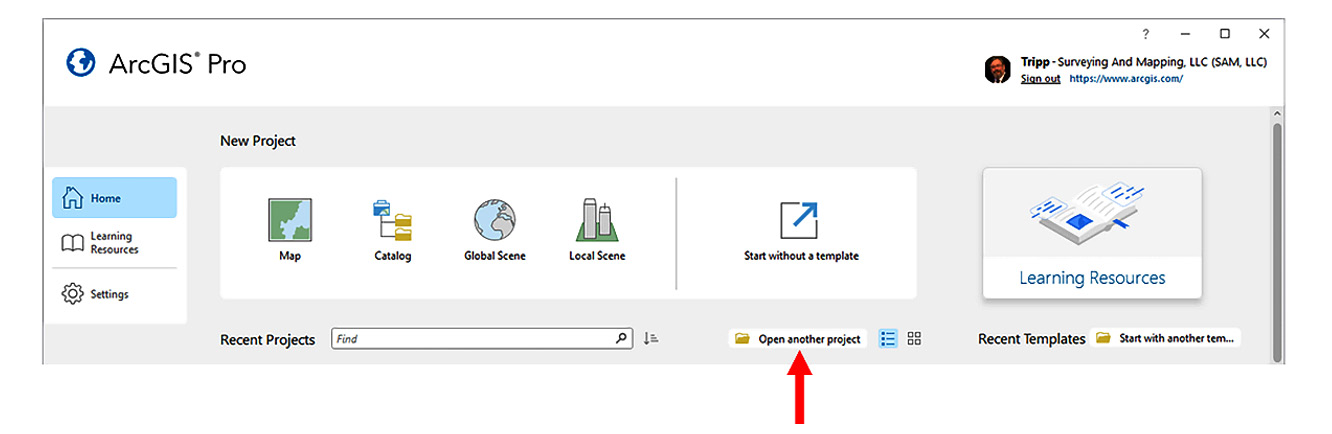Viewport: 1332px width, 434px height.
Task: Click the ArcGIS Pro globe logo
Action: tap(80, 63)
